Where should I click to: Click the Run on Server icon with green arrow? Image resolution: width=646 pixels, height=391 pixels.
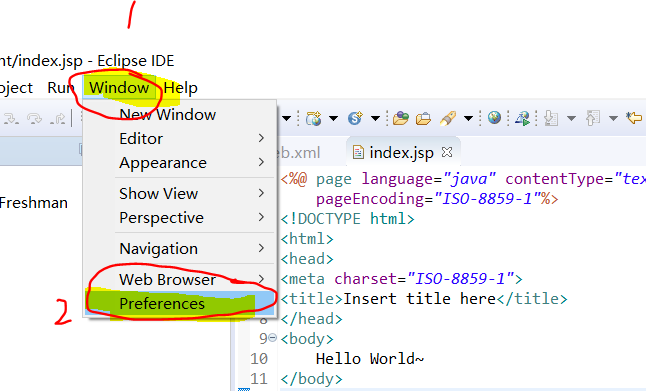pyautogui.click(x=522, y=118)
